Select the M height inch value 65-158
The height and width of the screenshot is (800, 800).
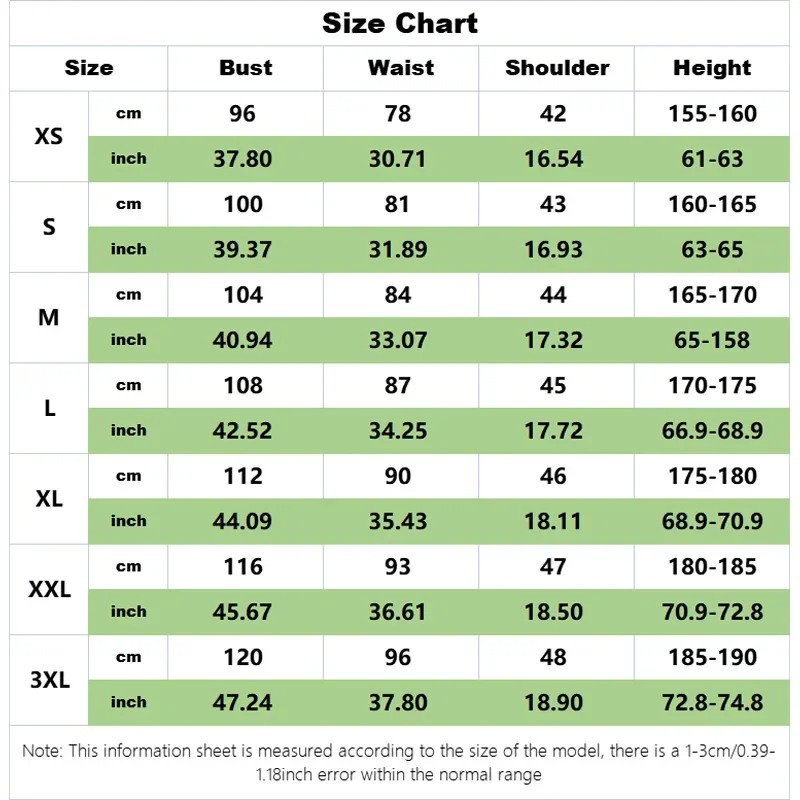pyautogui.click(x=712, y=340)
